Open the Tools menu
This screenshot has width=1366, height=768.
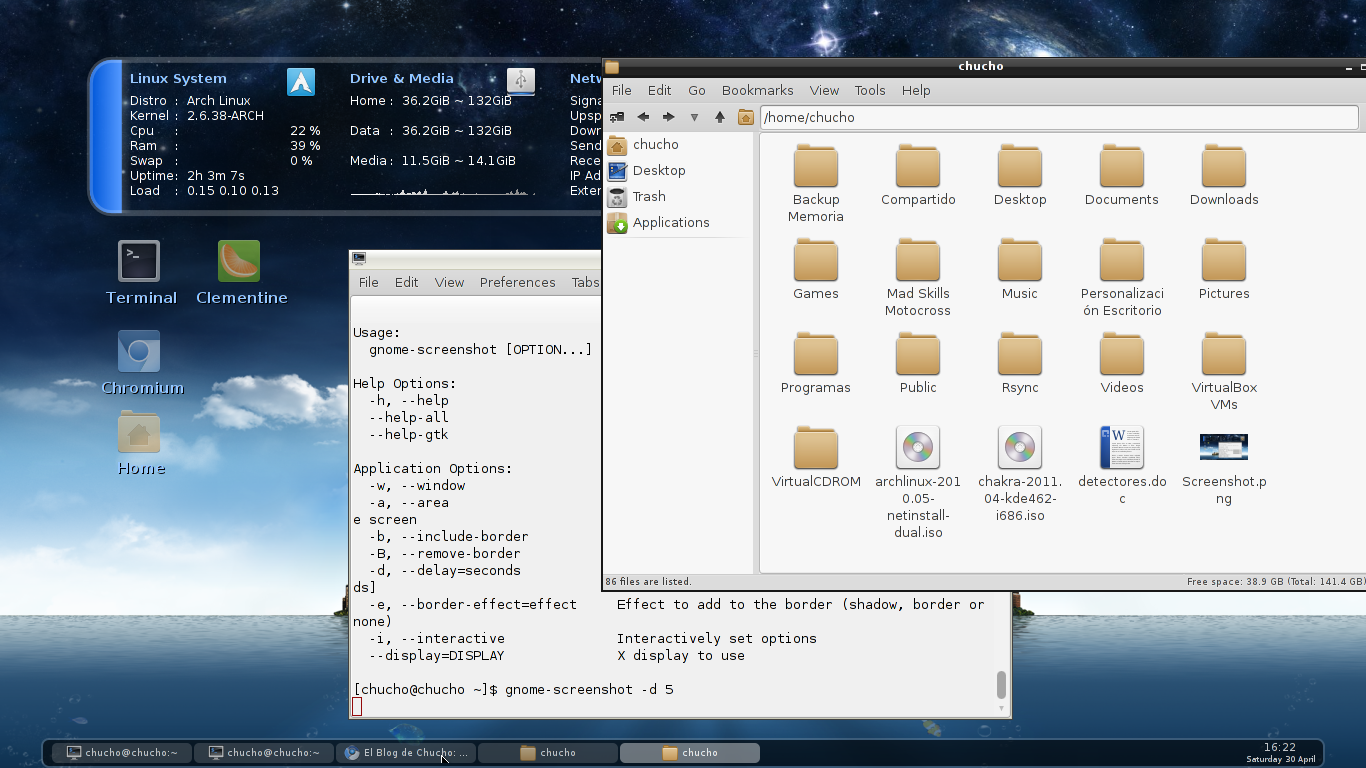click(x=870, y=90)
